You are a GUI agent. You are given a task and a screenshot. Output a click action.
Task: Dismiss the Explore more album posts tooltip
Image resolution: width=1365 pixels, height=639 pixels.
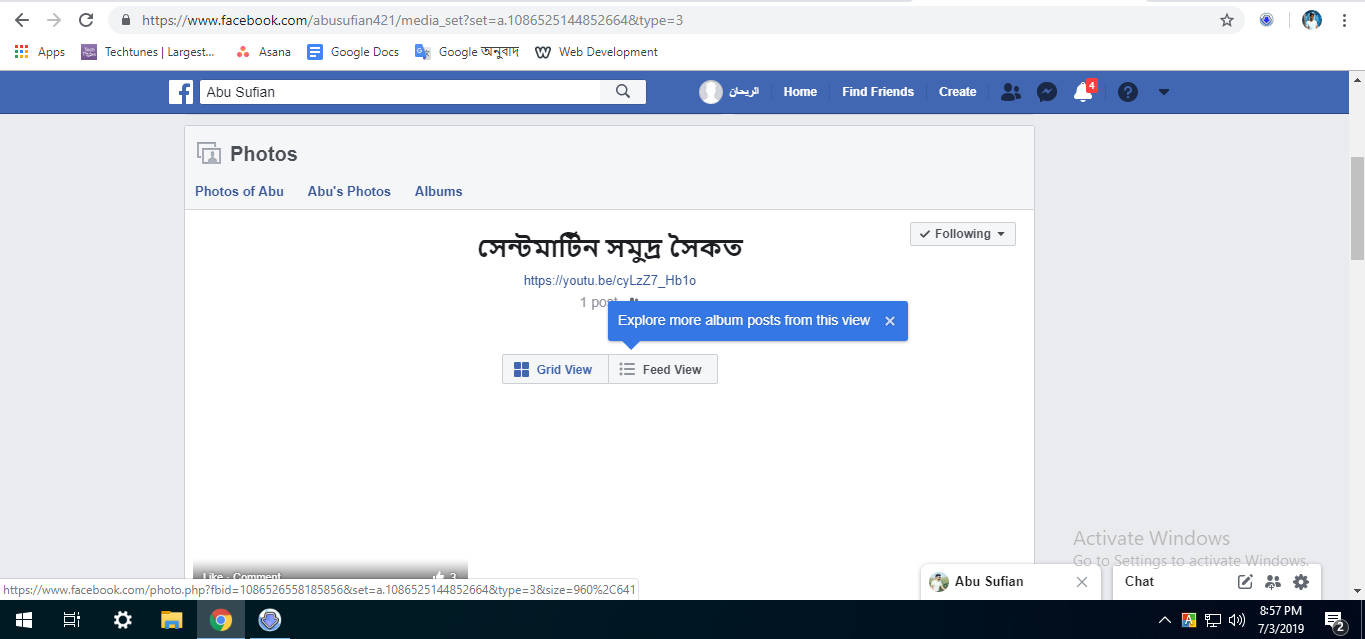click(x=889, y=321)
